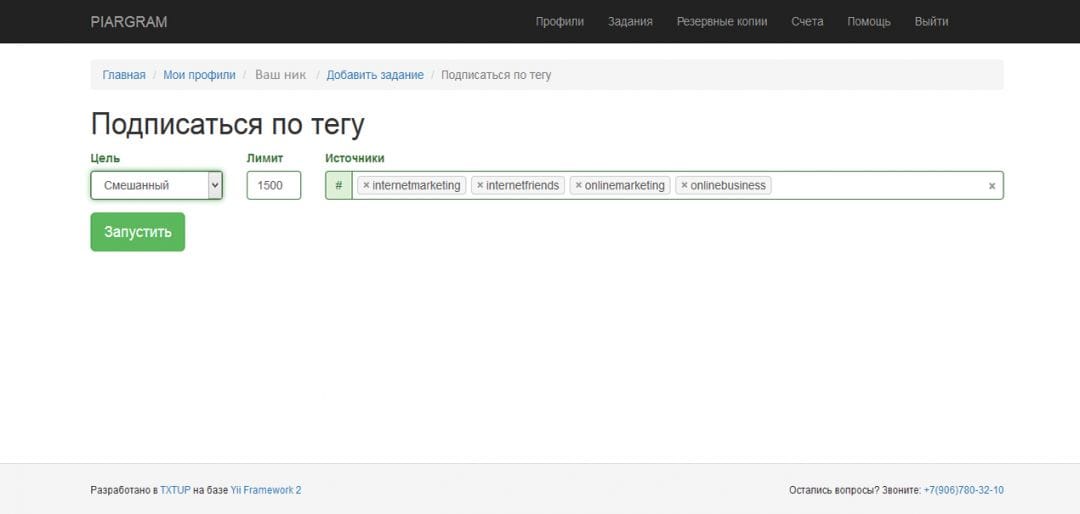Open the TXTUP link in the footer
Image resolution: width=1080 pixels, height=514 pixels.
click(x=175, y=491)
